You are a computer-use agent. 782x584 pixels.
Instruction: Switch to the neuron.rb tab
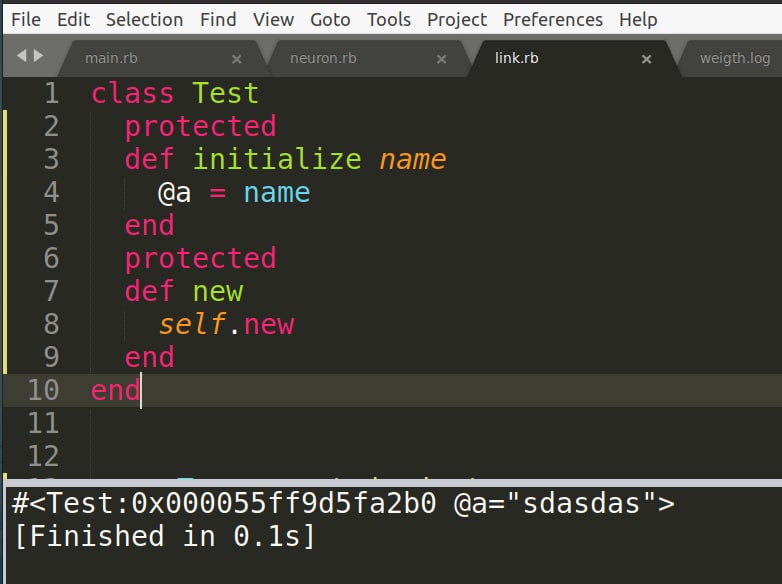[322, 58]
